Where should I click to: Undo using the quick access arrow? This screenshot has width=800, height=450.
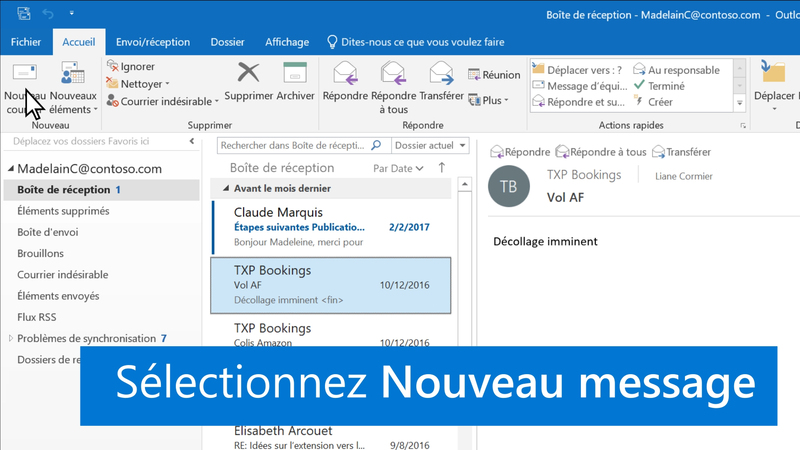(48, 14)
